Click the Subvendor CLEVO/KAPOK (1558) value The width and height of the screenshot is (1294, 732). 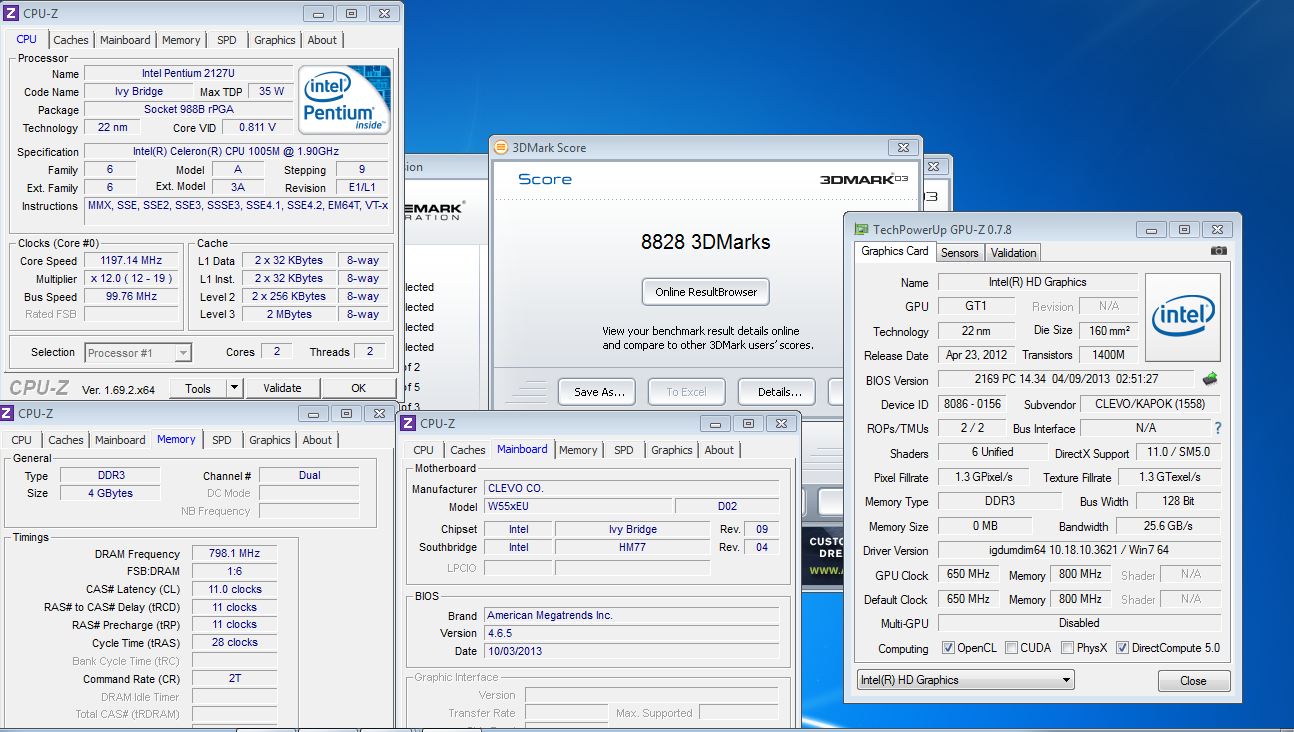(1151, 404)
